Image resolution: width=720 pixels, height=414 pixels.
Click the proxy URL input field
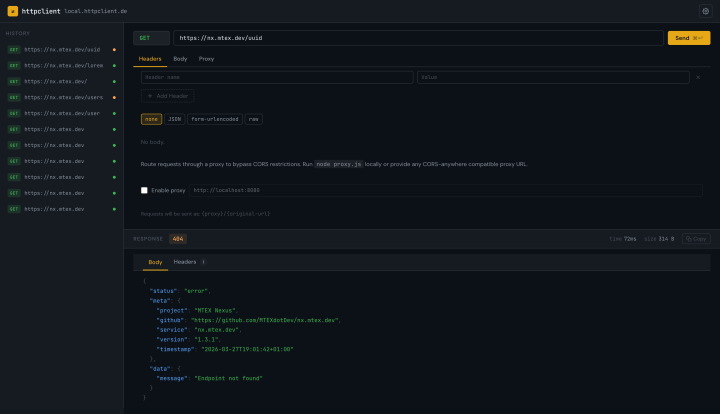point(445,190)
